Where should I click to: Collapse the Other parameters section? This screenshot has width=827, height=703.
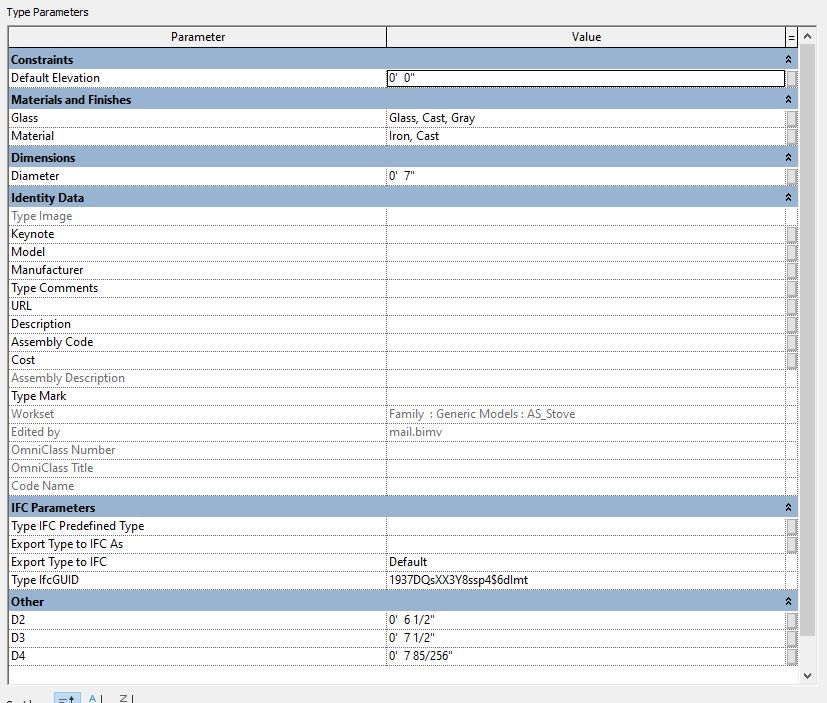[x=789, y=602]
